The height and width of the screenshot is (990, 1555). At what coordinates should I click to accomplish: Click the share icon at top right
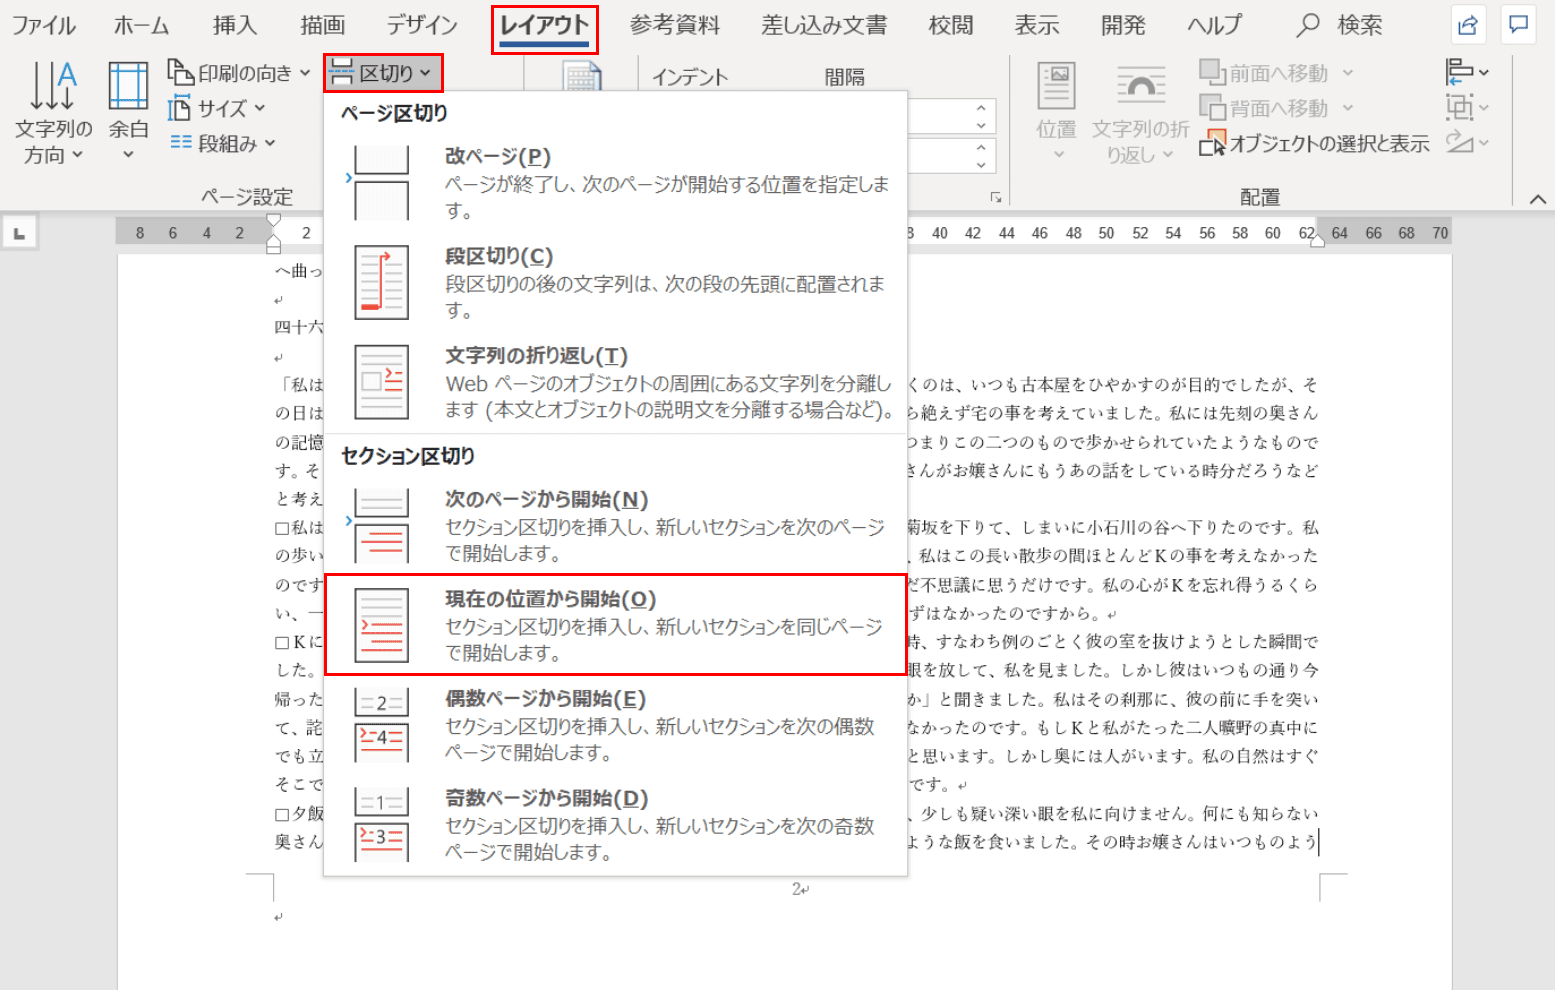1468,26
